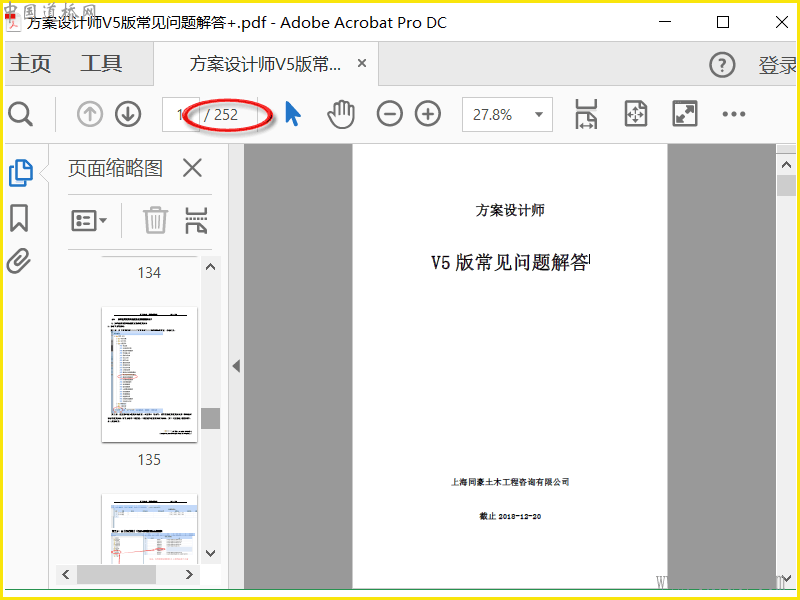Maximize the Acrobat window
800x600 pixels.
pos(722,22)
